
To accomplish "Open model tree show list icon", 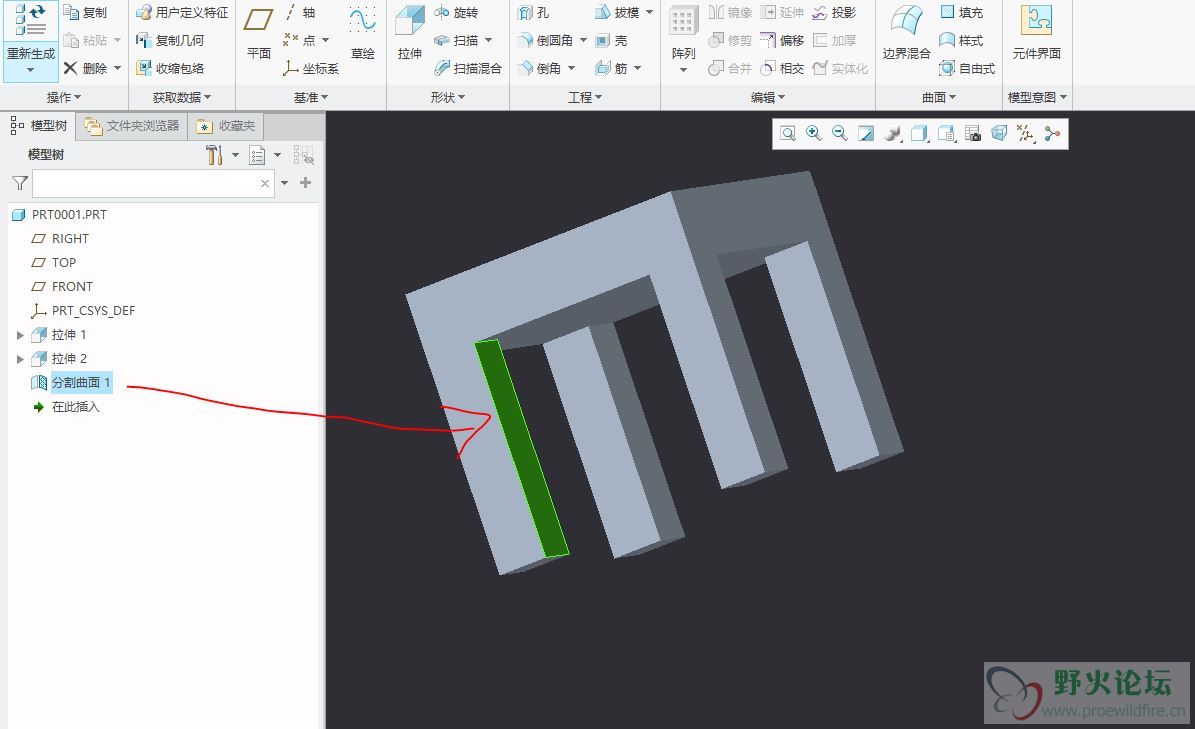I will click(x=258, y=155).
